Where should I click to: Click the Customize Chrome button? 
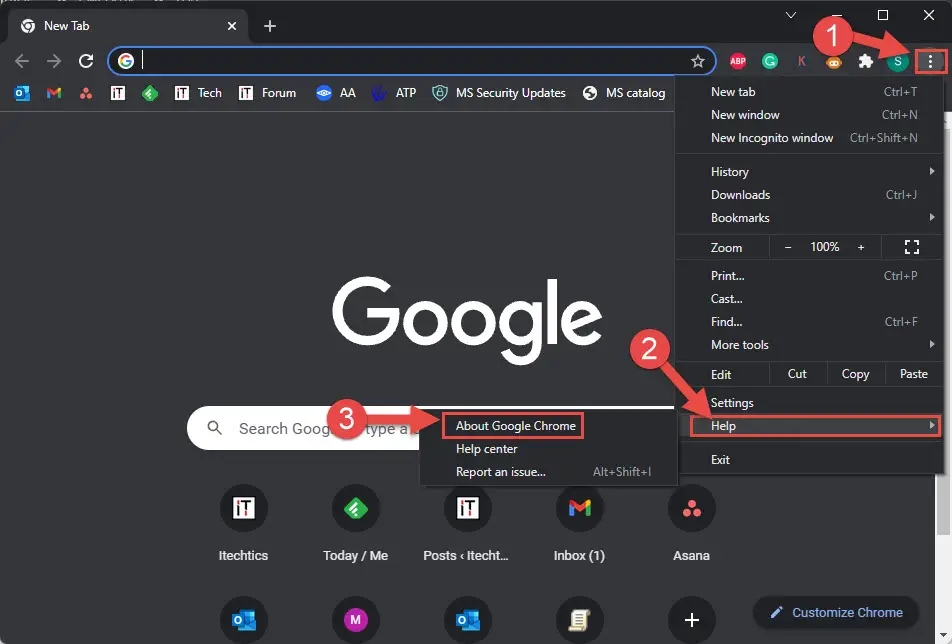[836, 612]
